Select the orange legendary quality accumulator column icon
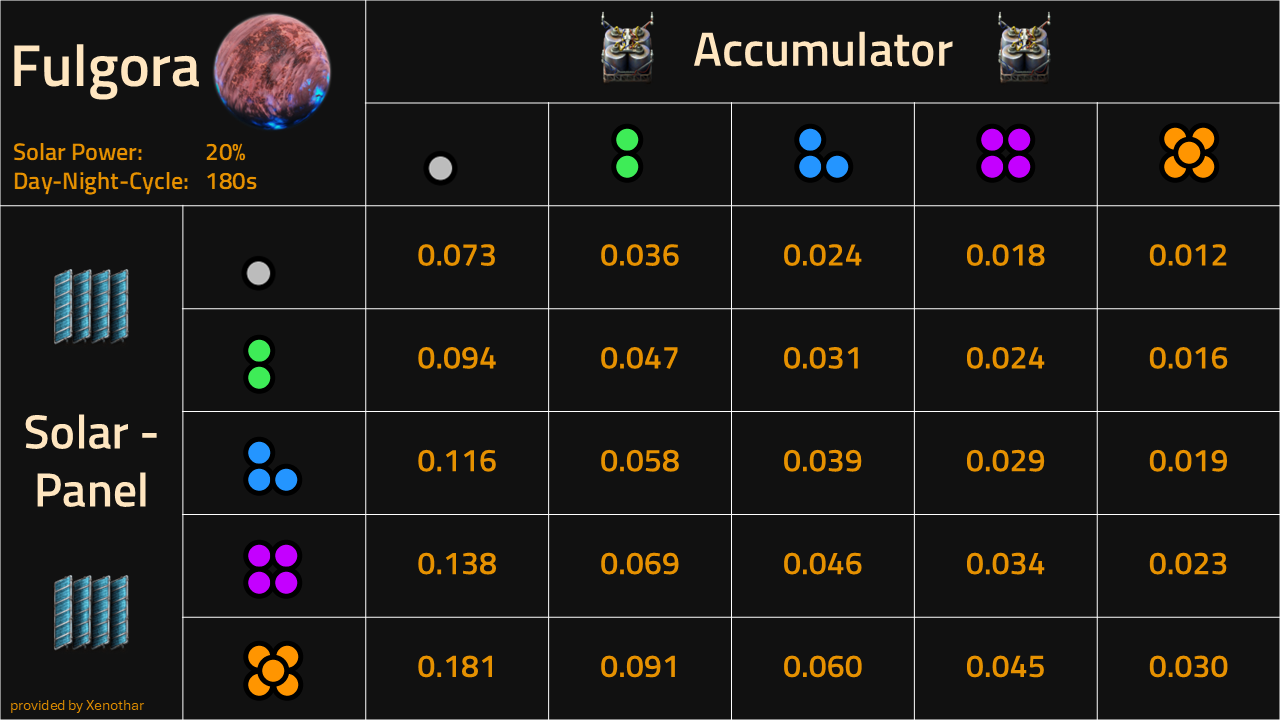This screenshot has height=720, width=1280. tap(1188, 153)
